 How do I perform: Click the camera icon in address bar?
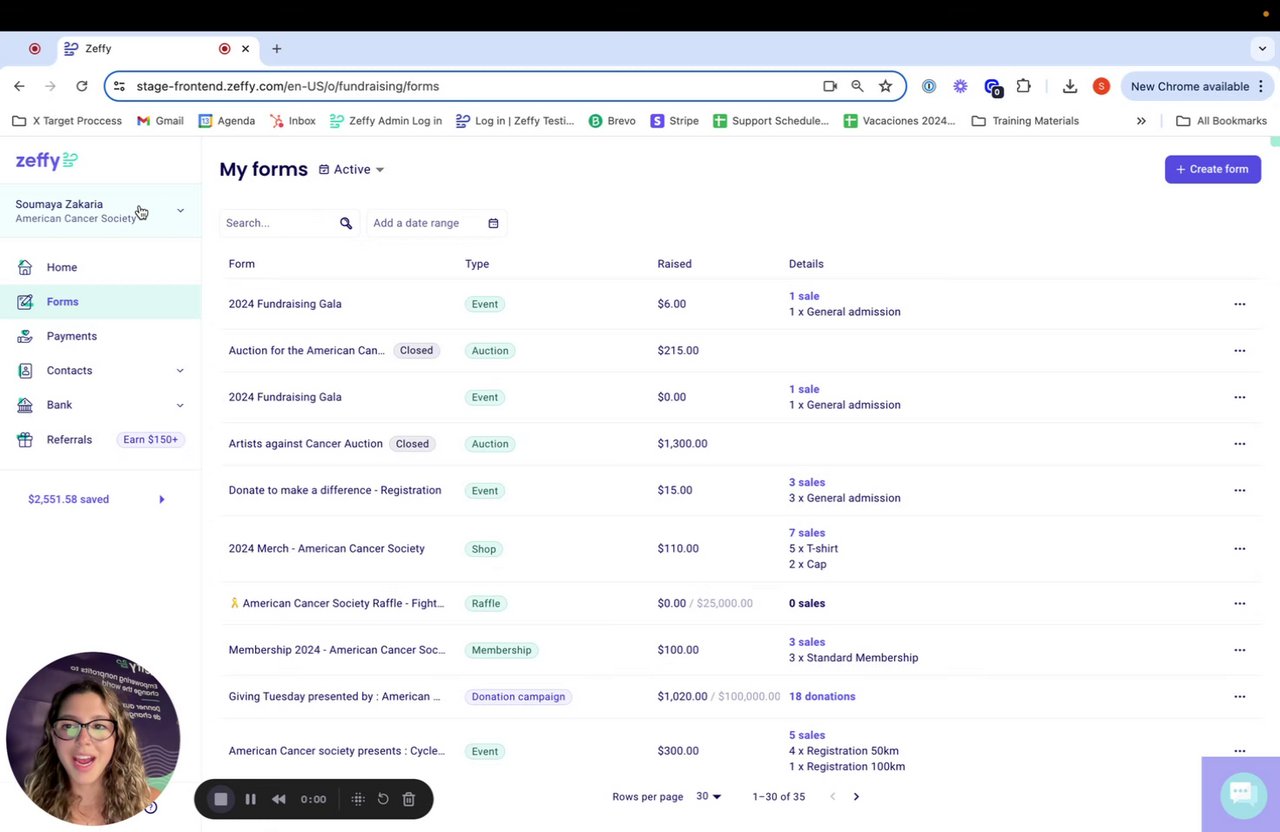[830, 86]
